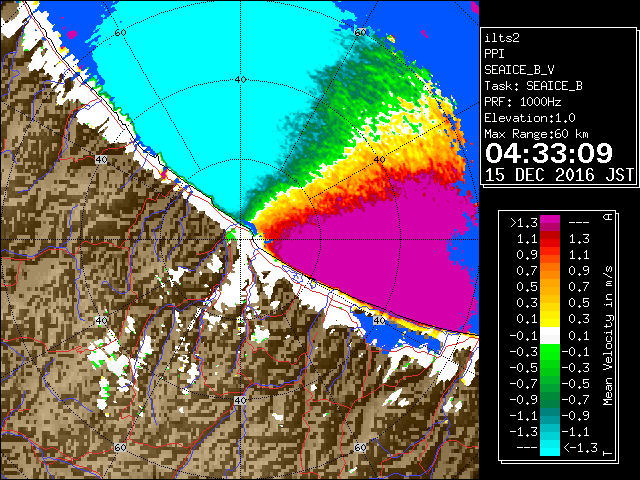This screenshot has width=640, height=480.
Task: Select the 'ilts2' station name text
Action: [x=502, y=38]
